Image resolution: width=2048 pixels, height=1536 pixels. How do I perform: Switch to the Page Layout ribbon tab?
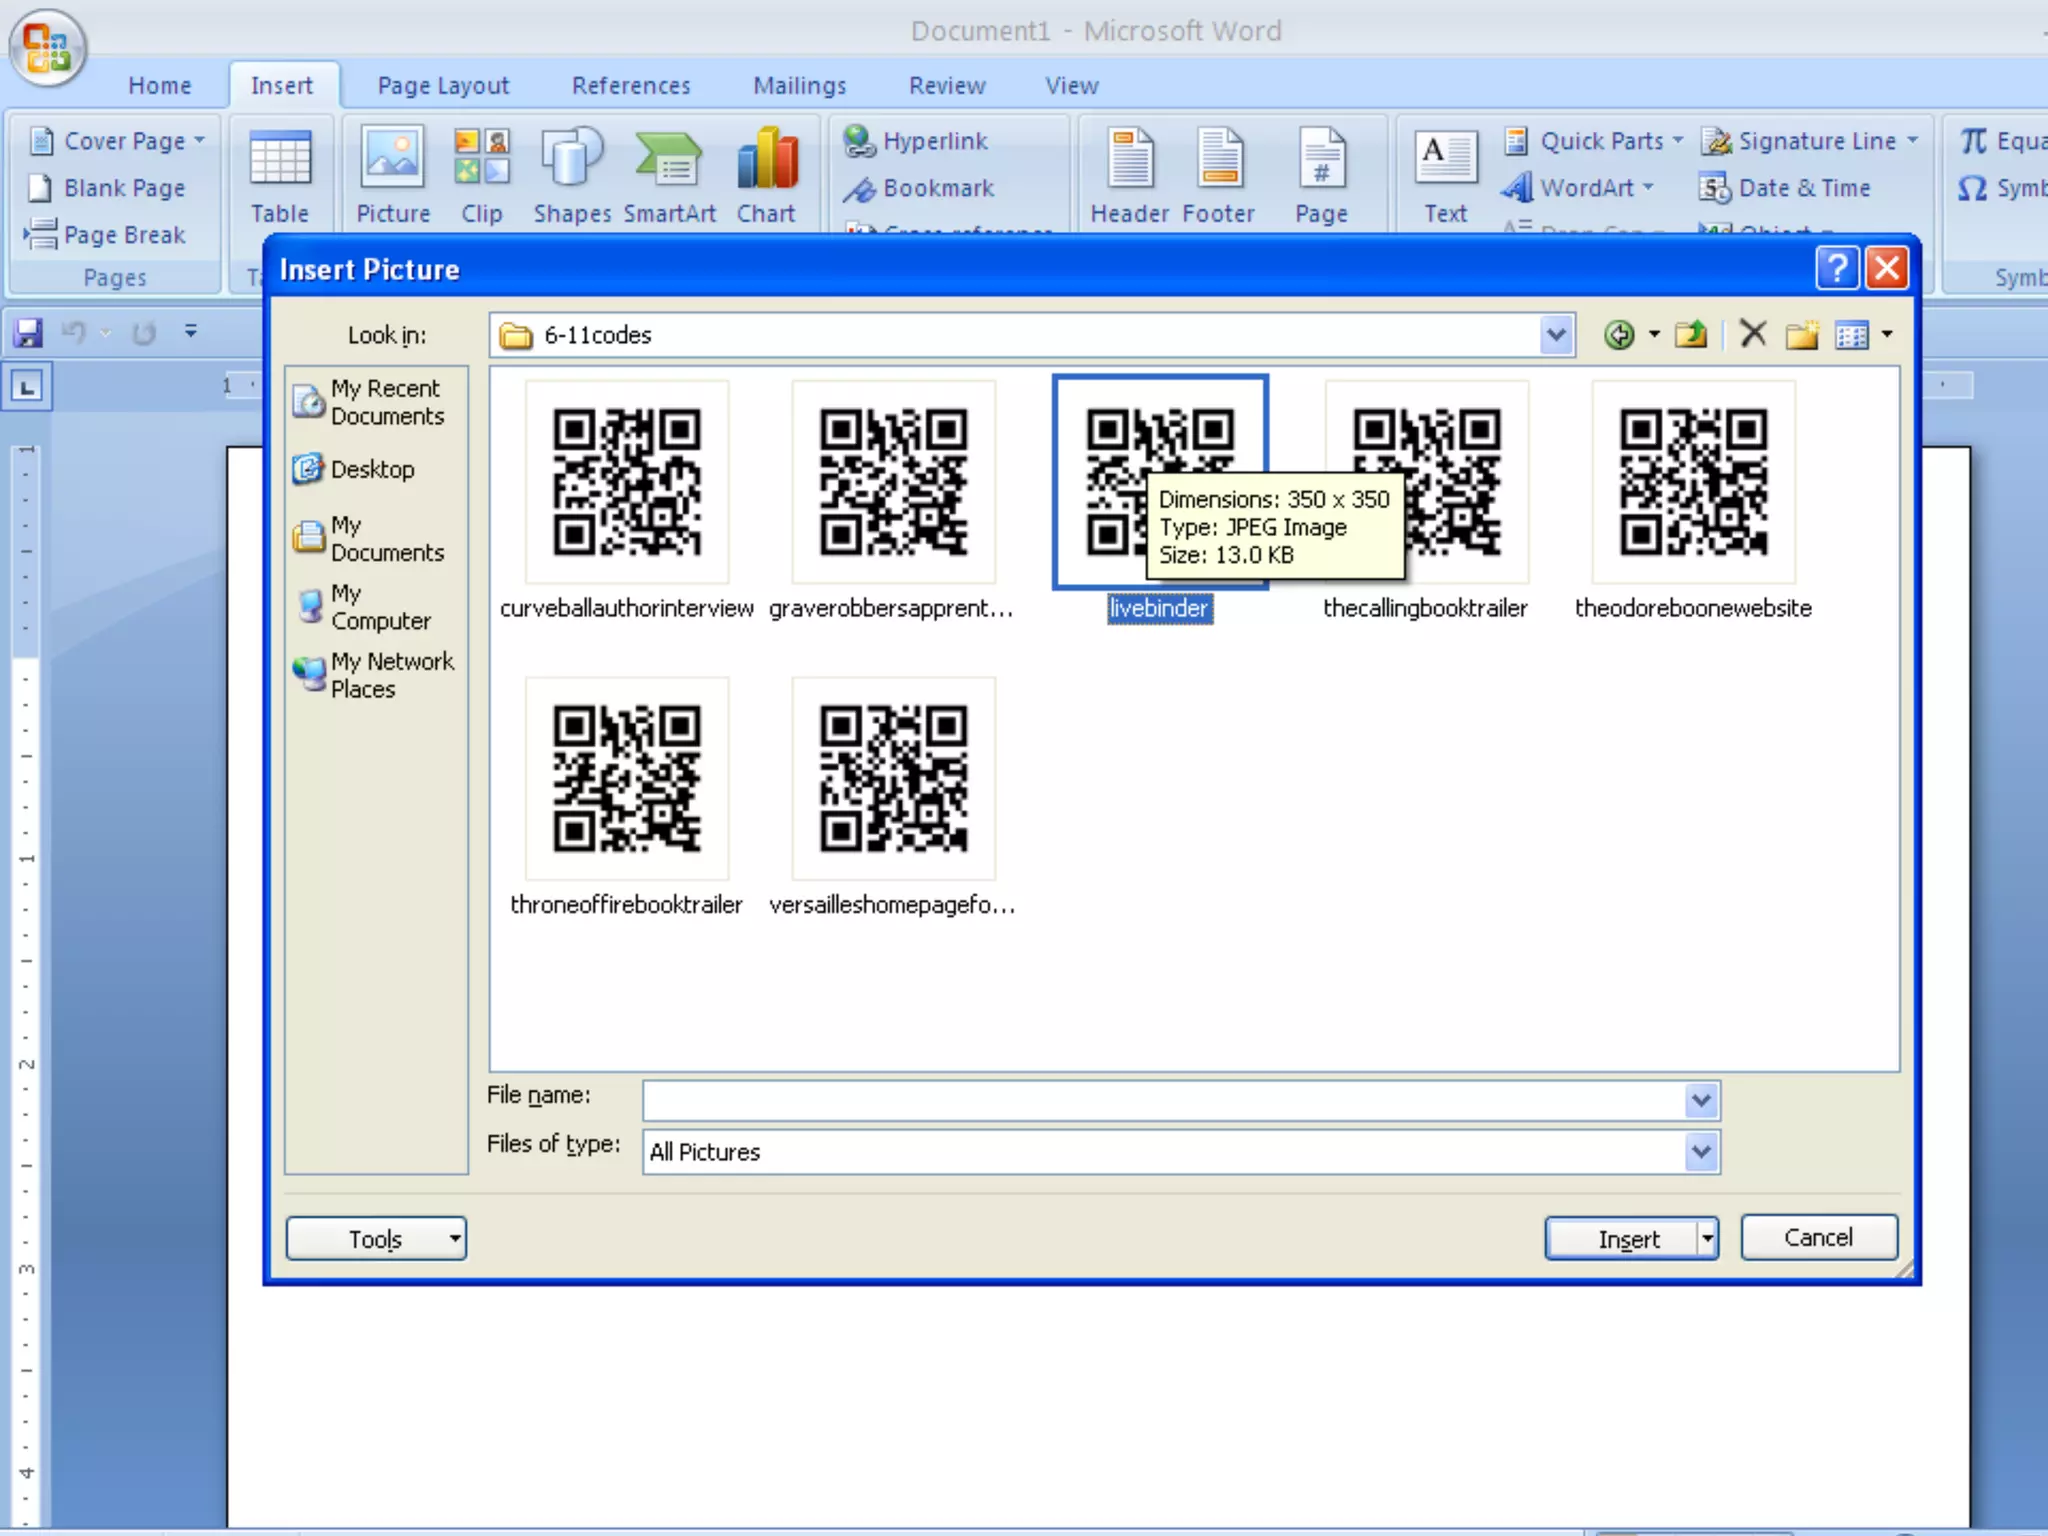pos(443,86)
